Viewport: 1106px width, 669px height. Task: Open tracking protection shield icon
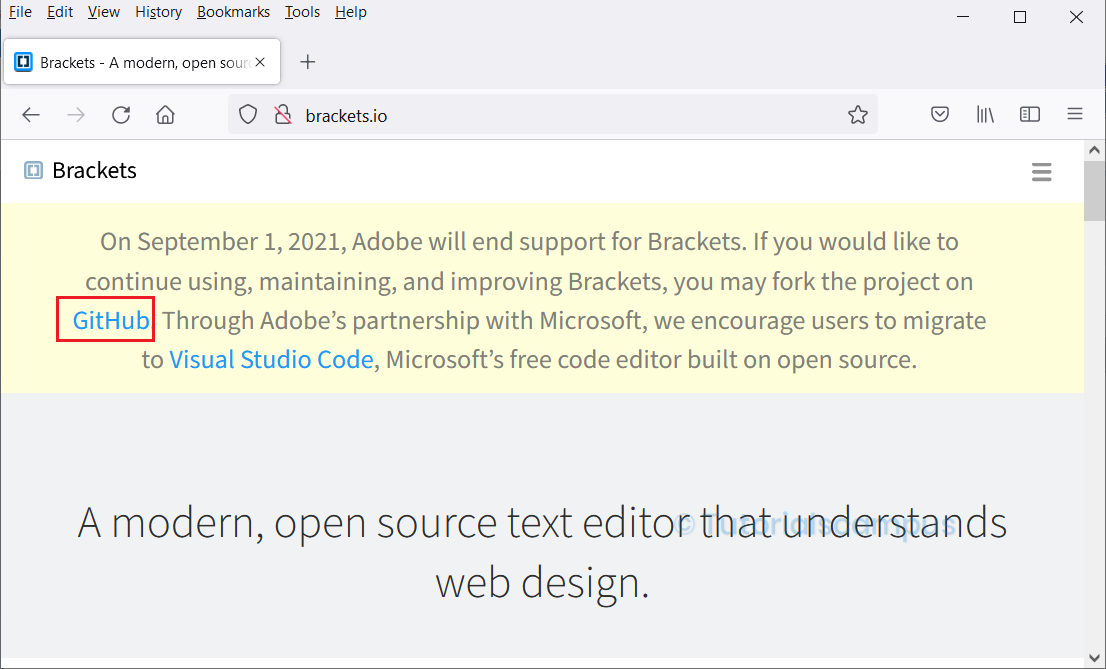[248, 114]
